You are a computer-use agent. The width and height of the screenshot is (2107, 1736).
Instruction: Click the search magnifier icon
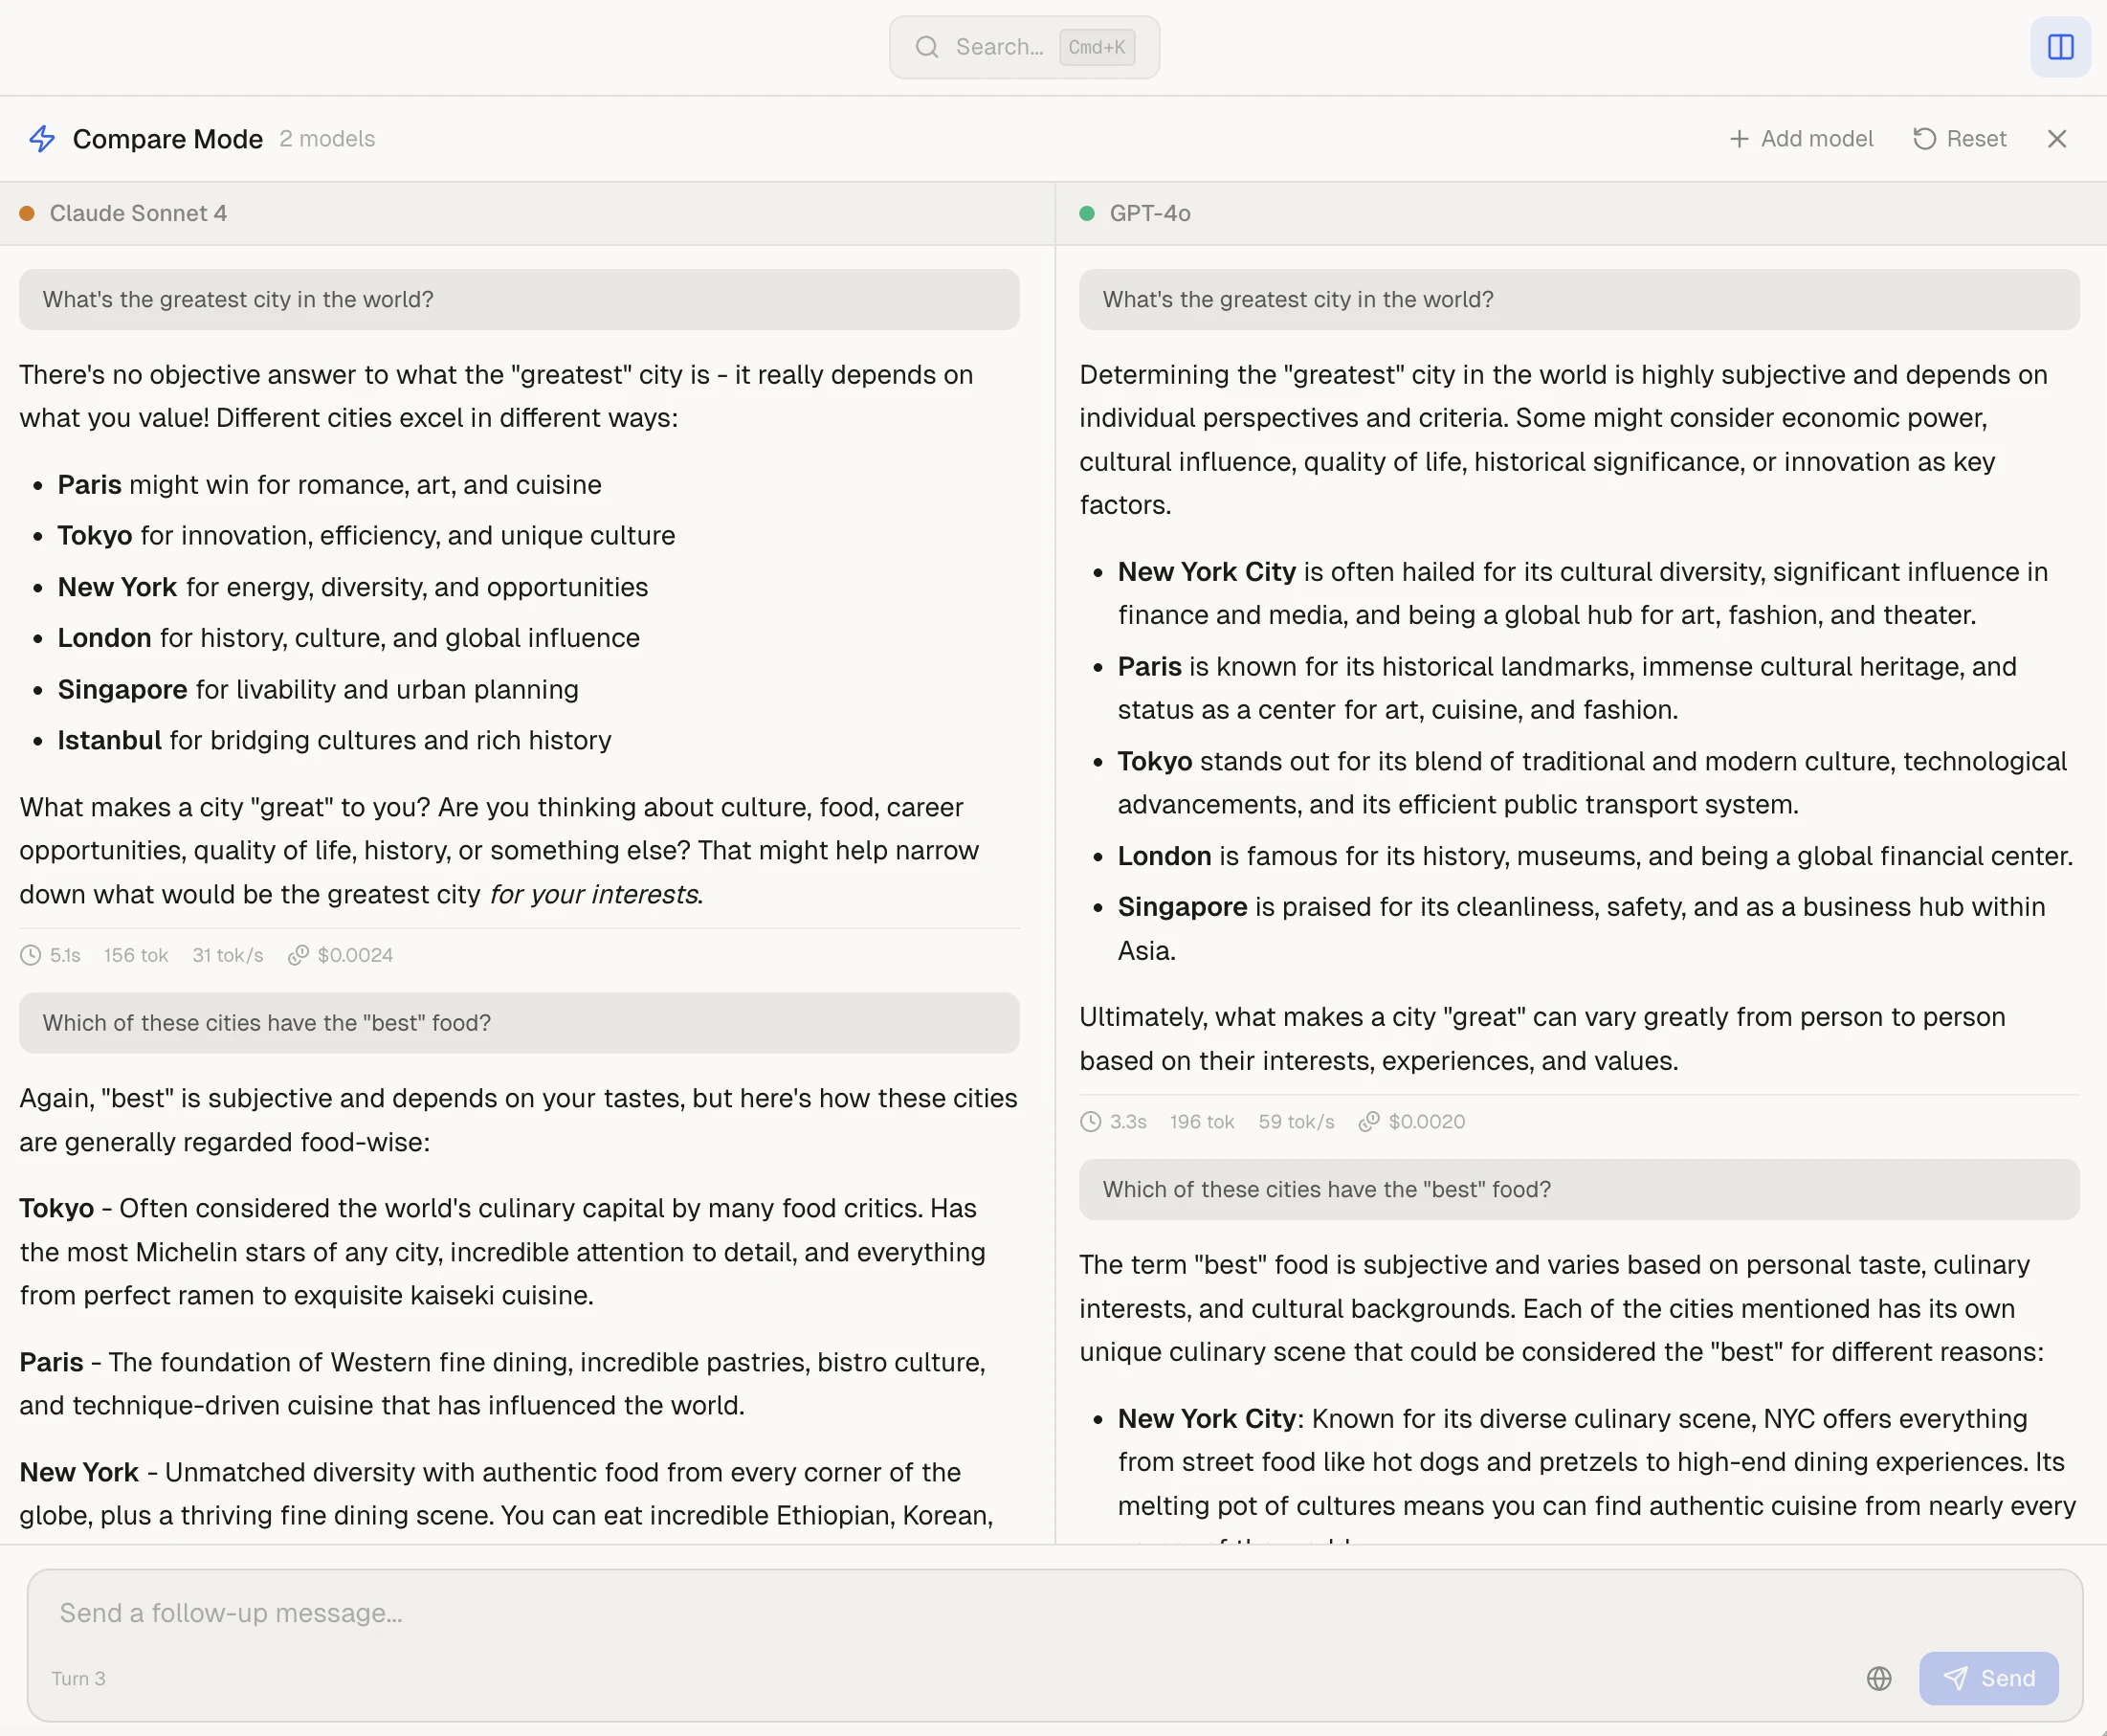tap(927, 47)
